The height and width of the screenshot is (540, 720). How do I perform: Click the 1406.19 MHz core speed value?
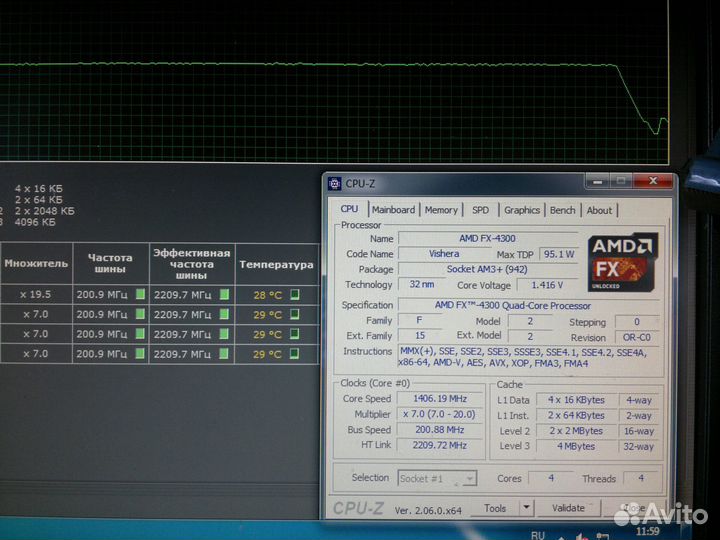click(440, 399)
